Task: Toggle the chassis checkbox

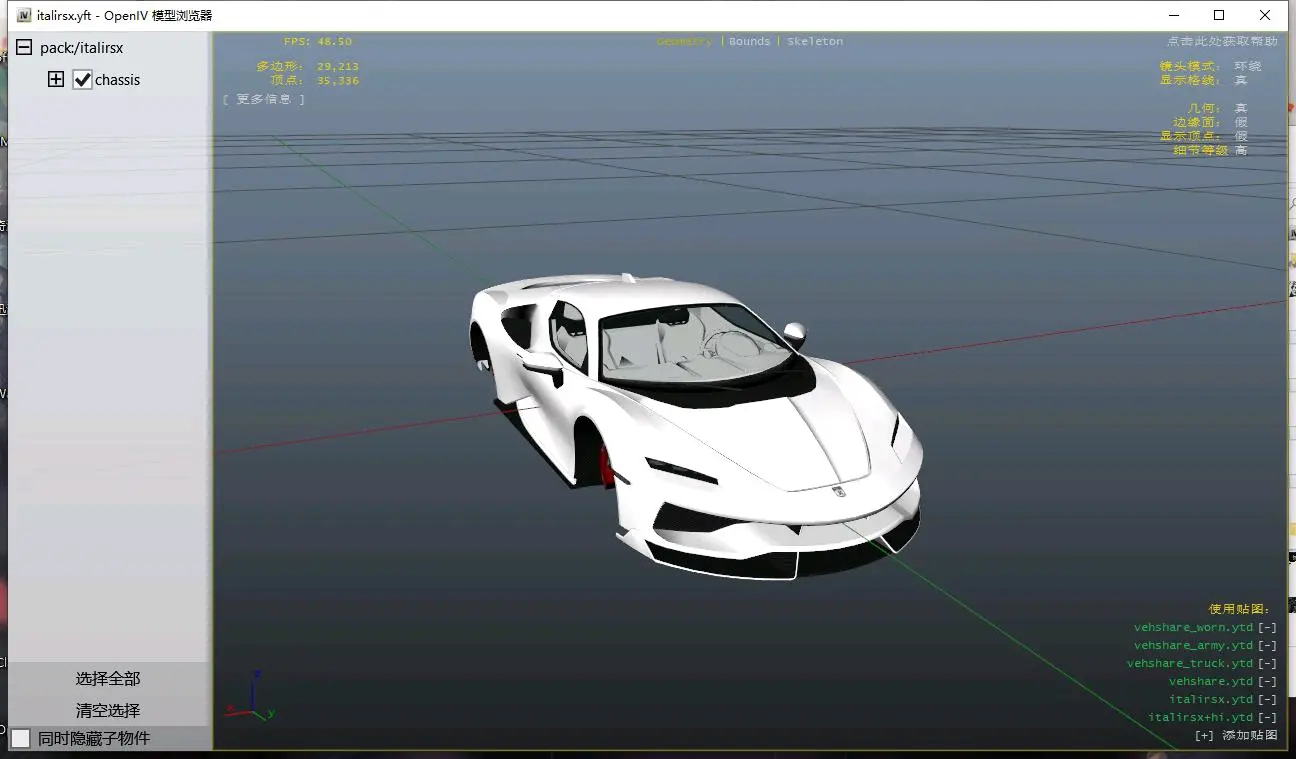Action: click(83, 80)
